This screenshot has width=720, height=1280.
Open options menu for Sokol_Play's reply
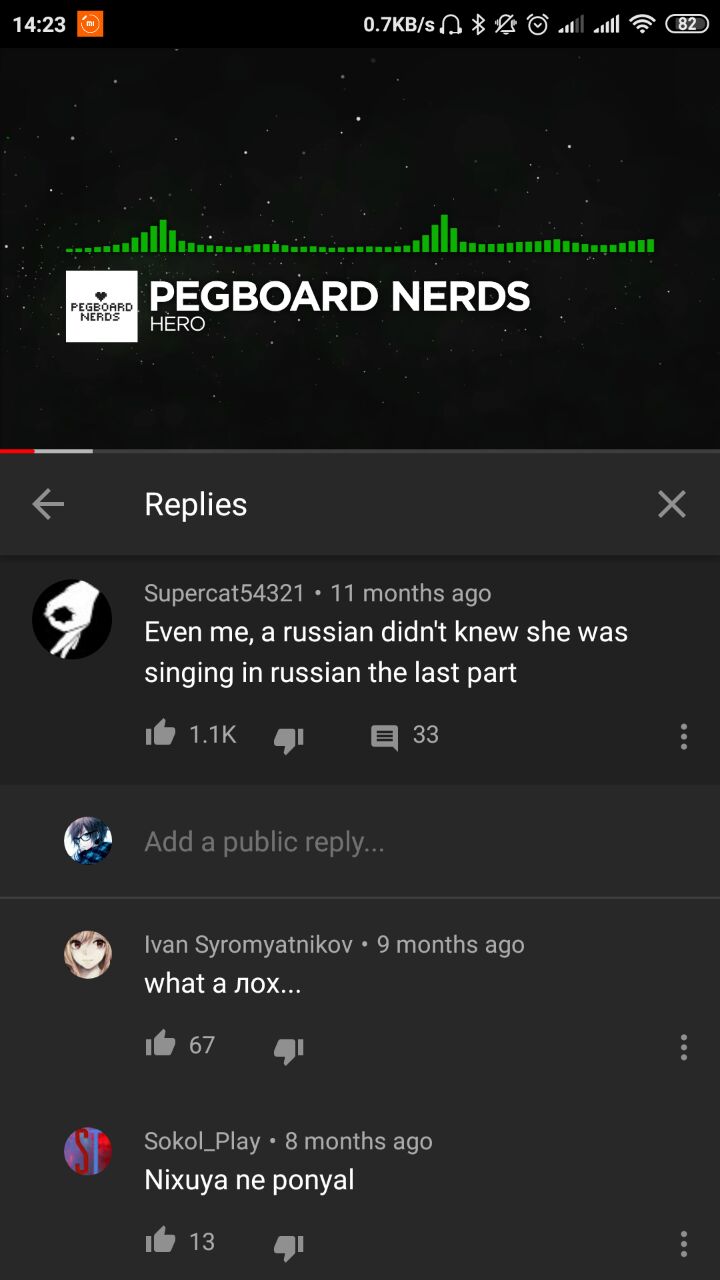pyautogui.click(x=684, y=1244)
